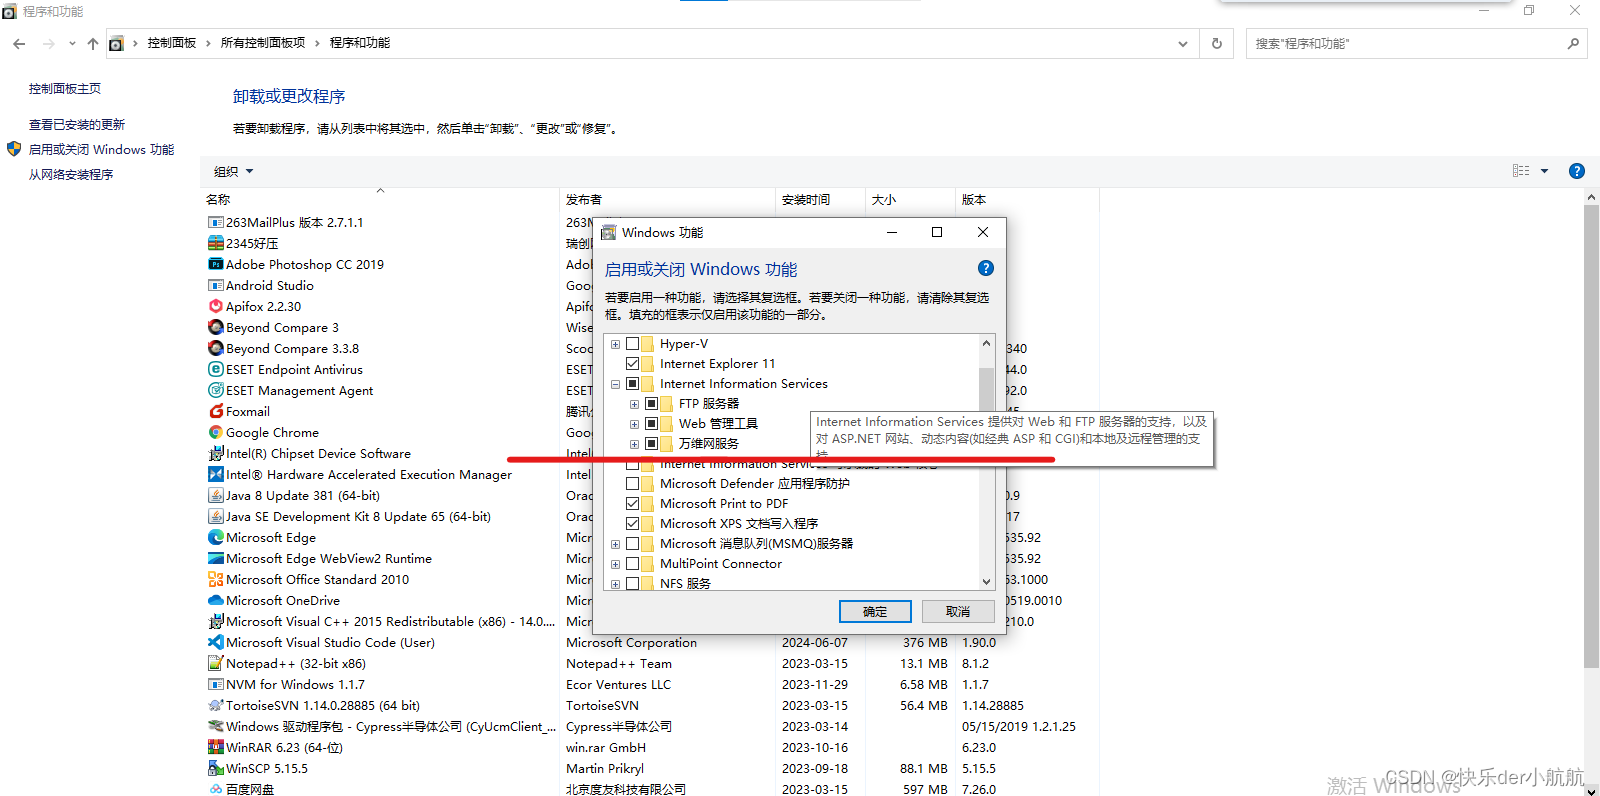
Task: Click the Visual Studio Code icon
Action: [x=215, y=642]
